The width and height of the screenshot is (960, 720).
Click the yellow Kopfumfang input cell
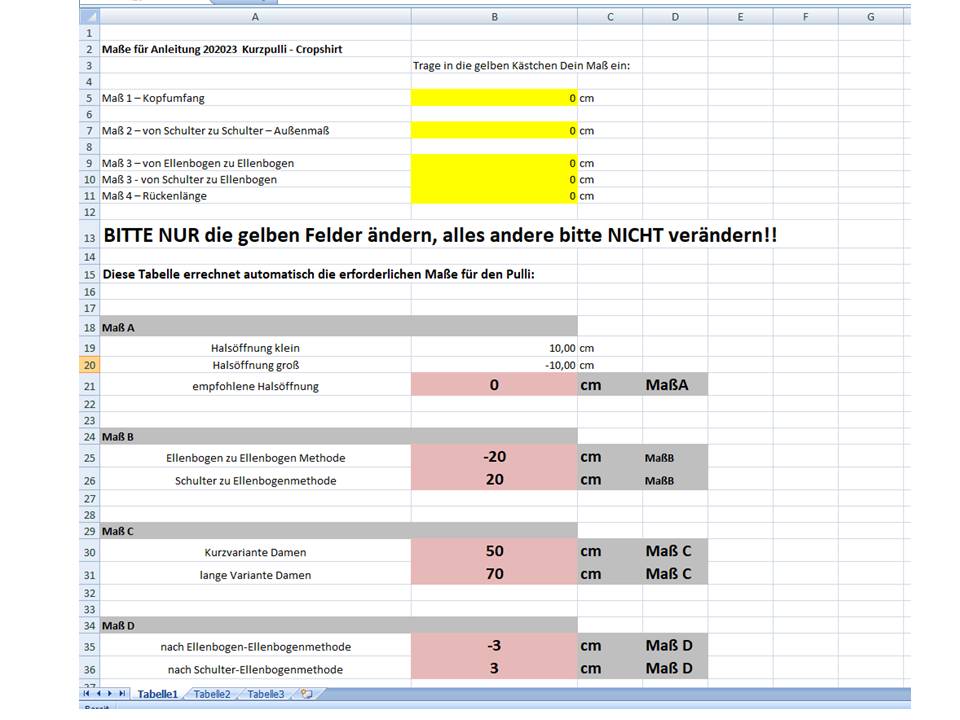point(494,98)
